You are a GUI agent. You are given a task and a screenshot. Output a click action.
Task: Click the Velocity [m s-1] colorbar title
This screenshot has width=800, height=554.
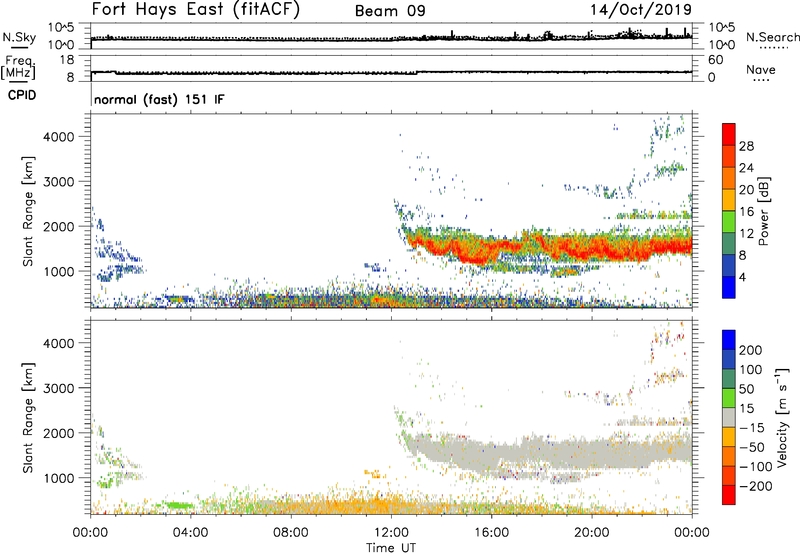pyautogui.click(x=781, y=417)
